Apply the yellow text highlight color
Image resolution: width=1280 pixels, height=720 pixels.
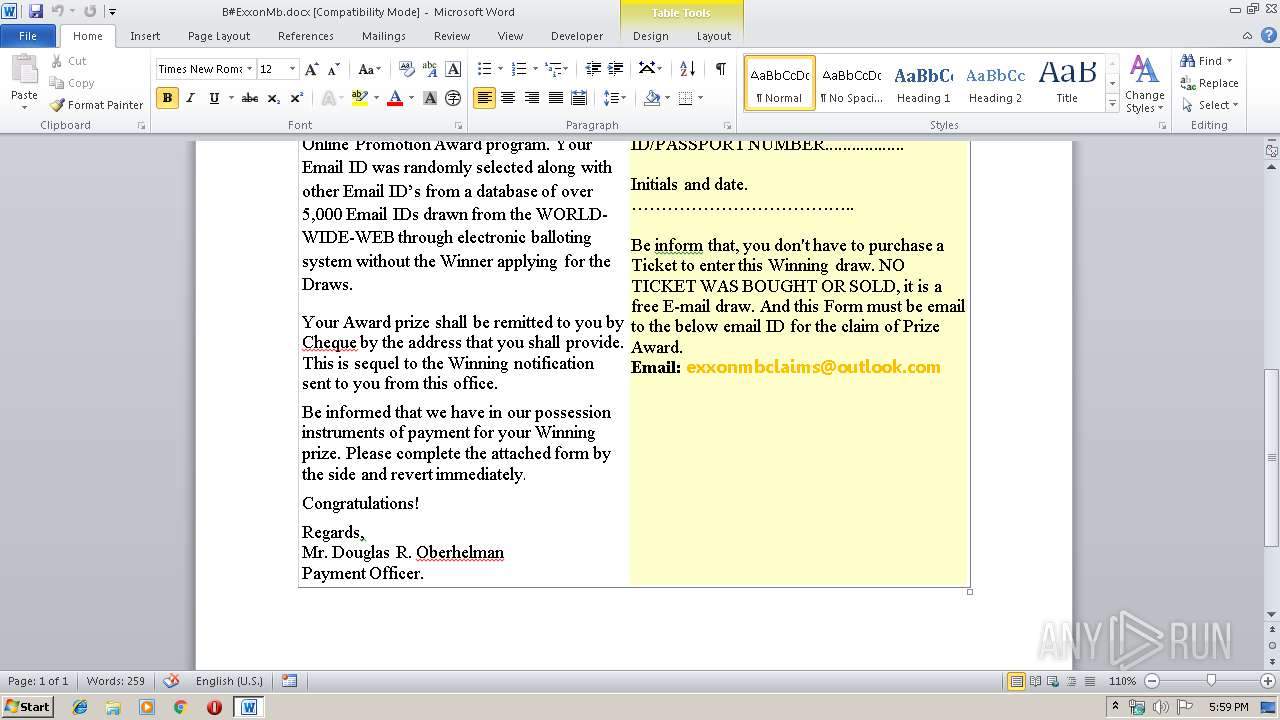[359, 98]
